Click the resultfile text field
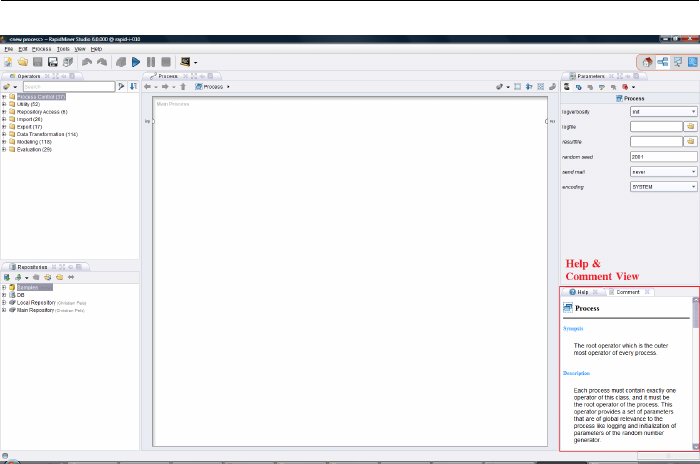The height and width of the screenshot is (464, 700). [x=656, y=142]
